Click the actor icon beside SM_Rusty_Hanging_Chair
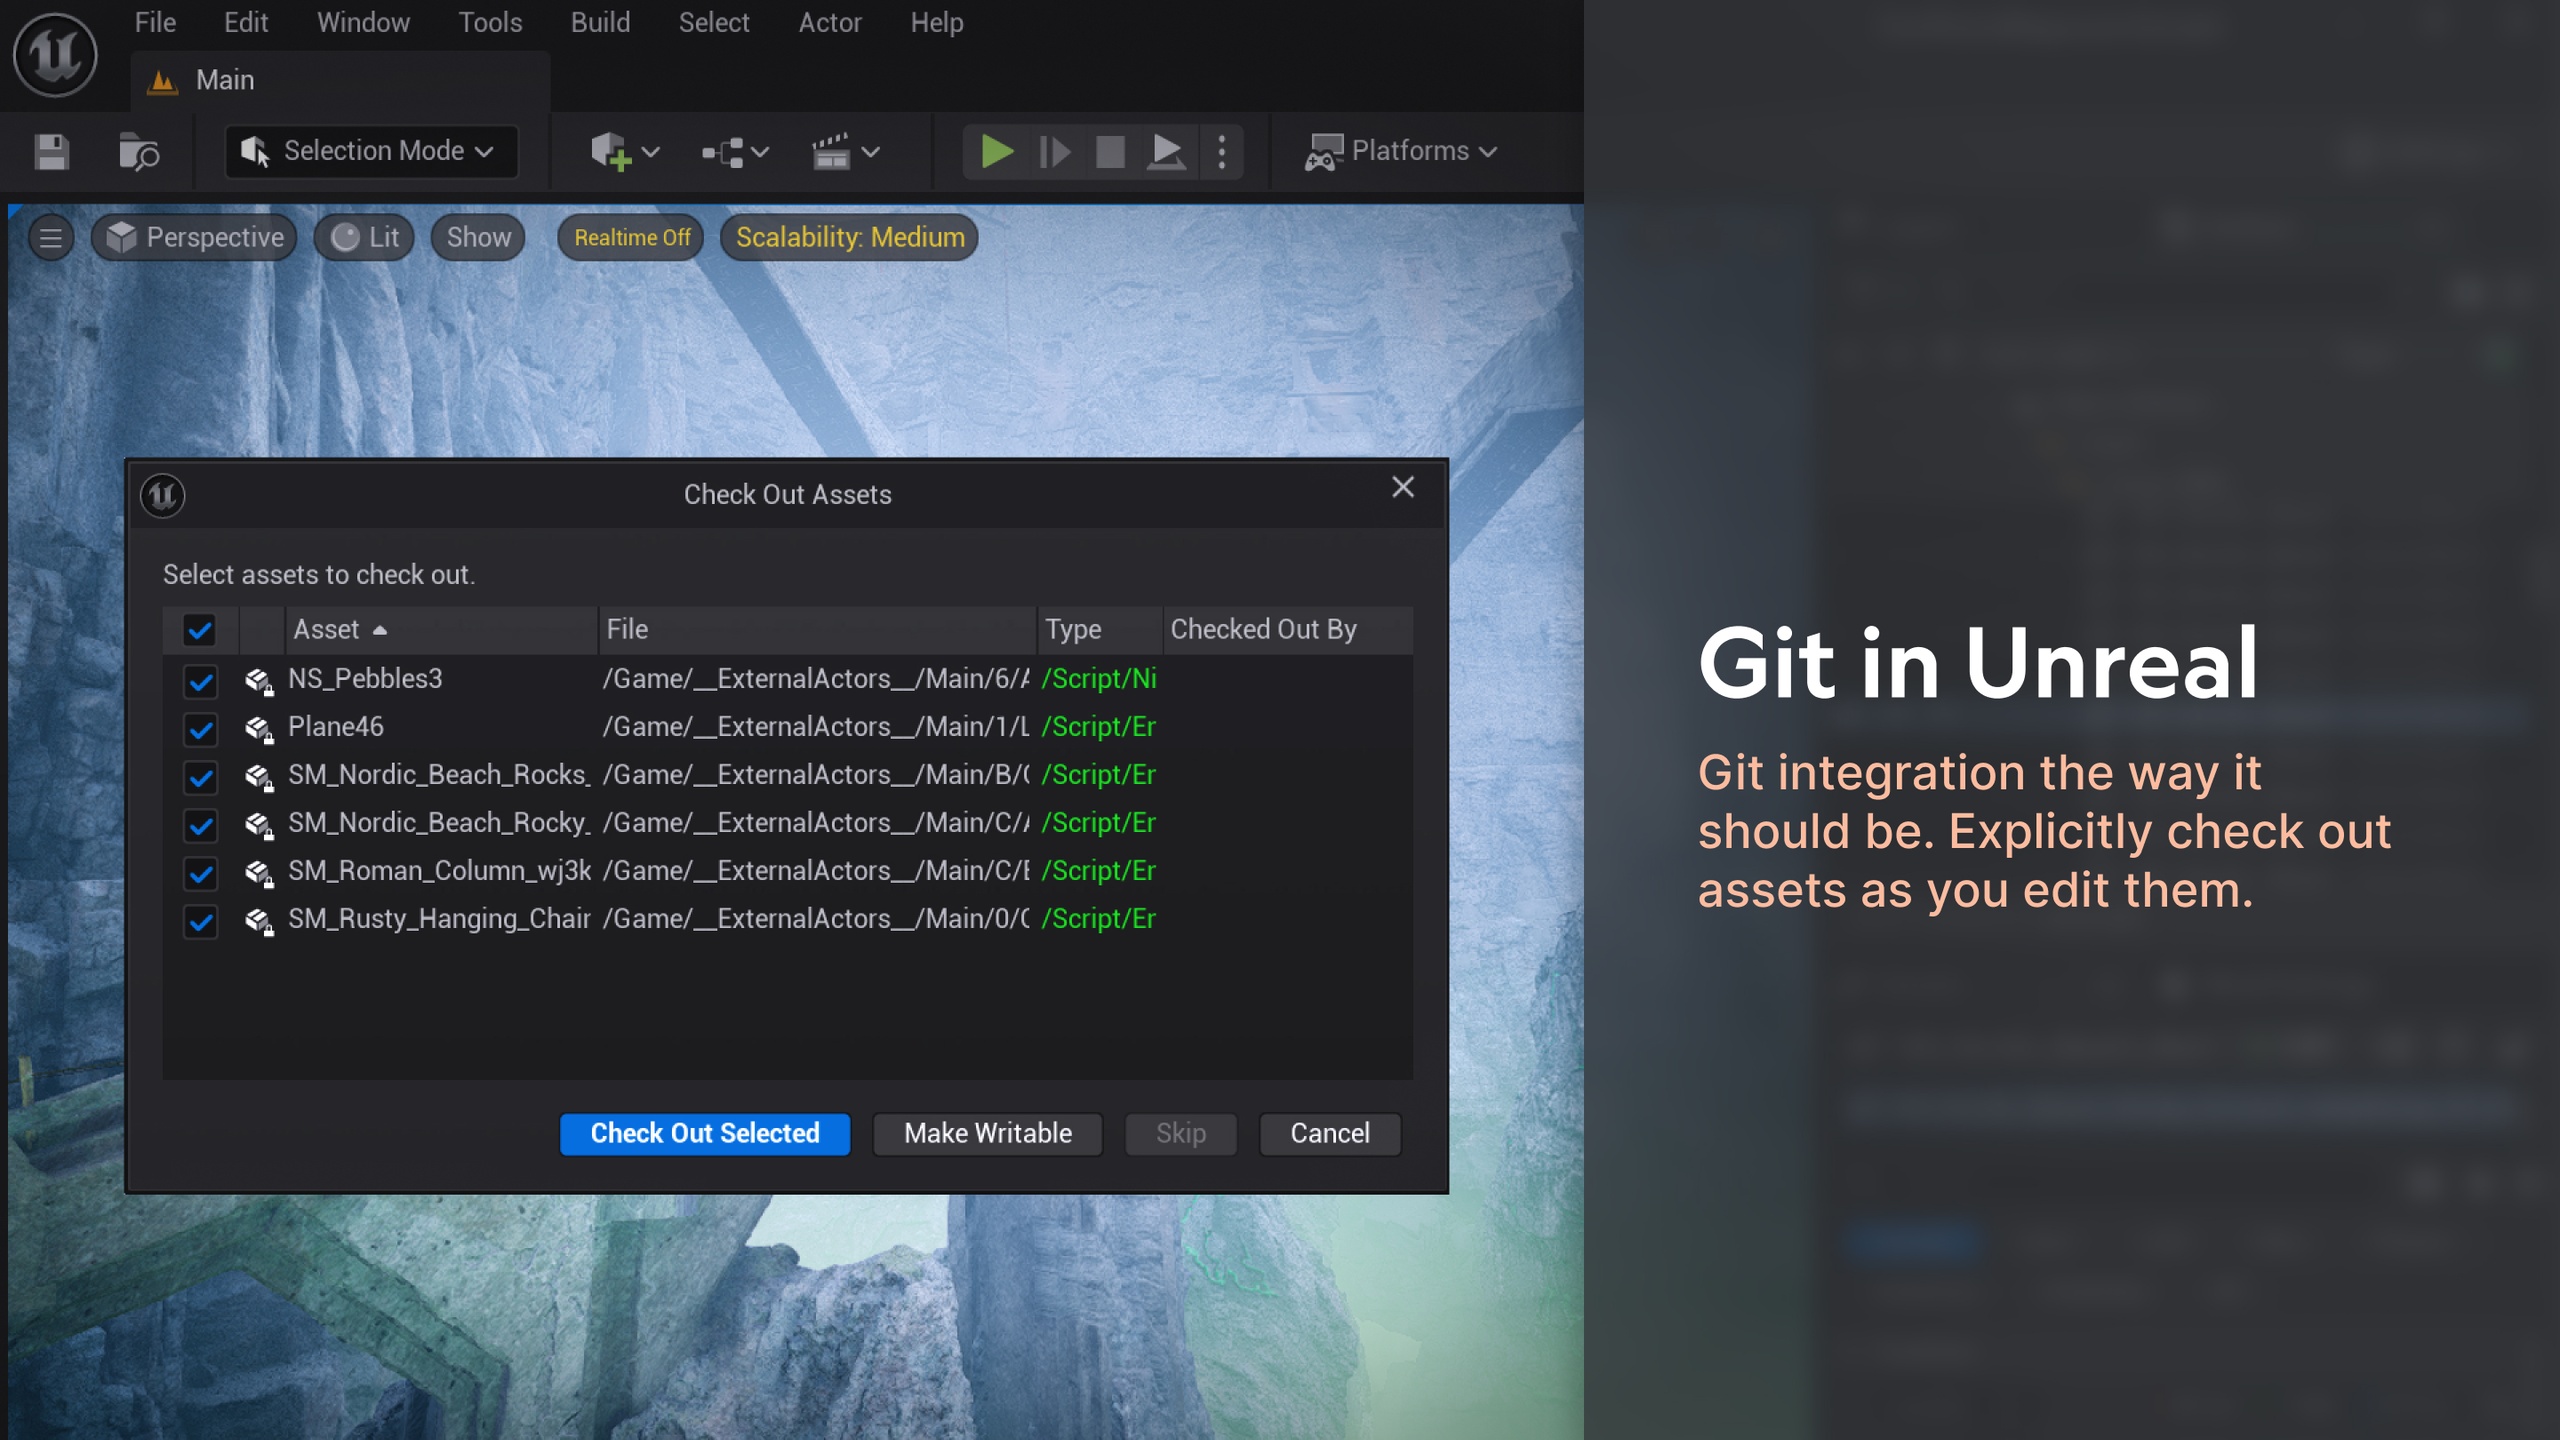 point(259,921)
